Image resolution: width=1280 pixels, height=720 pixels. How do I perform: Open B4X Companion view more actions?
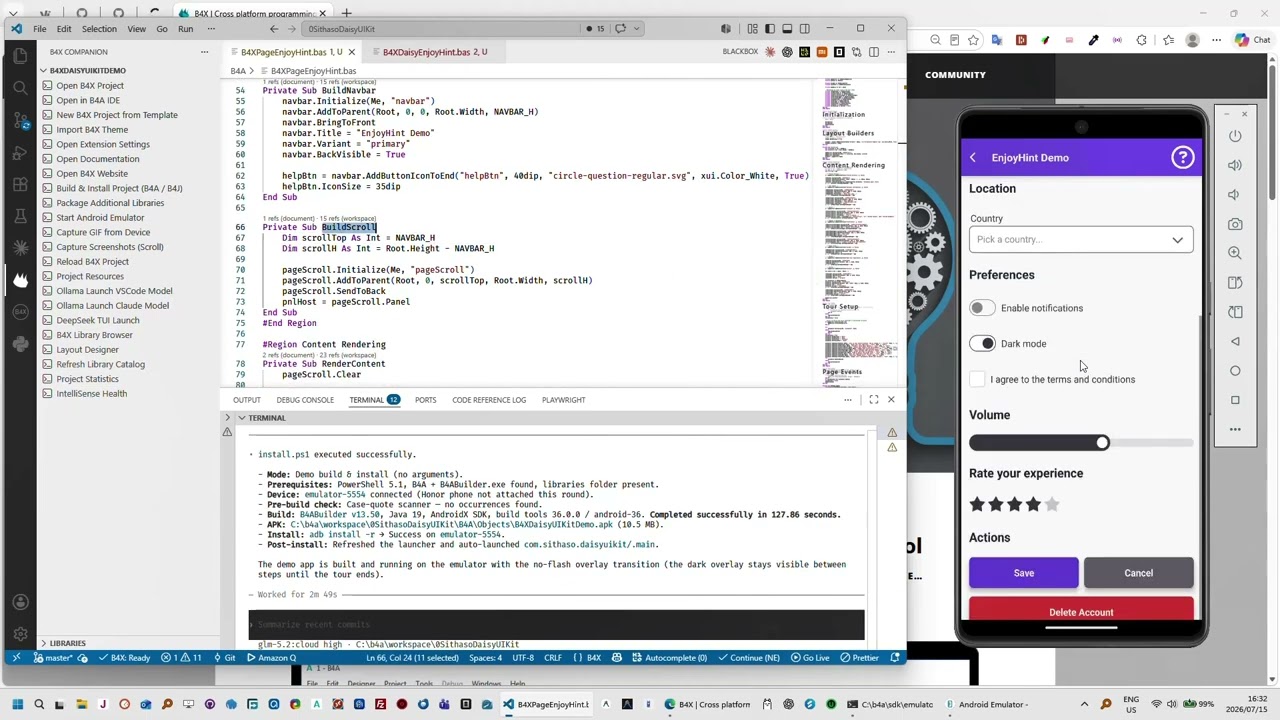[x=205, y=52]
